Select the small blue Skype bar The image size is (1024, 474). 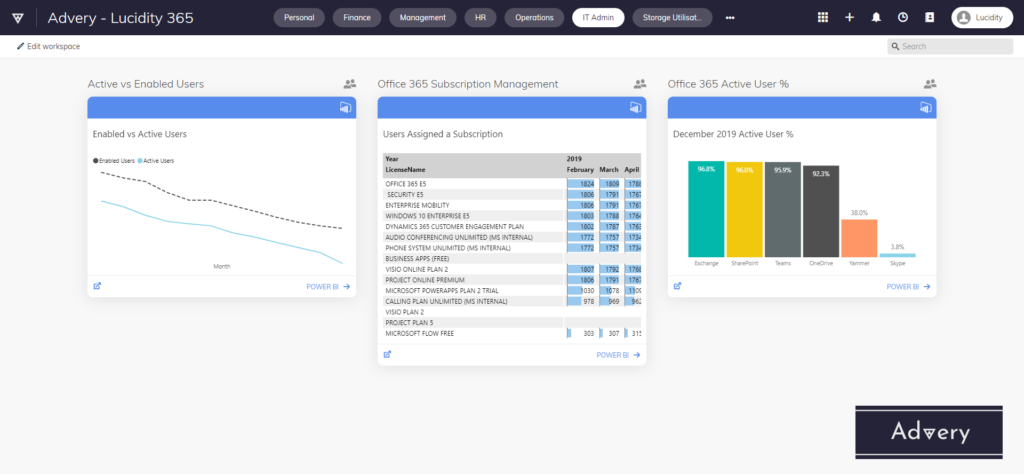897,255
